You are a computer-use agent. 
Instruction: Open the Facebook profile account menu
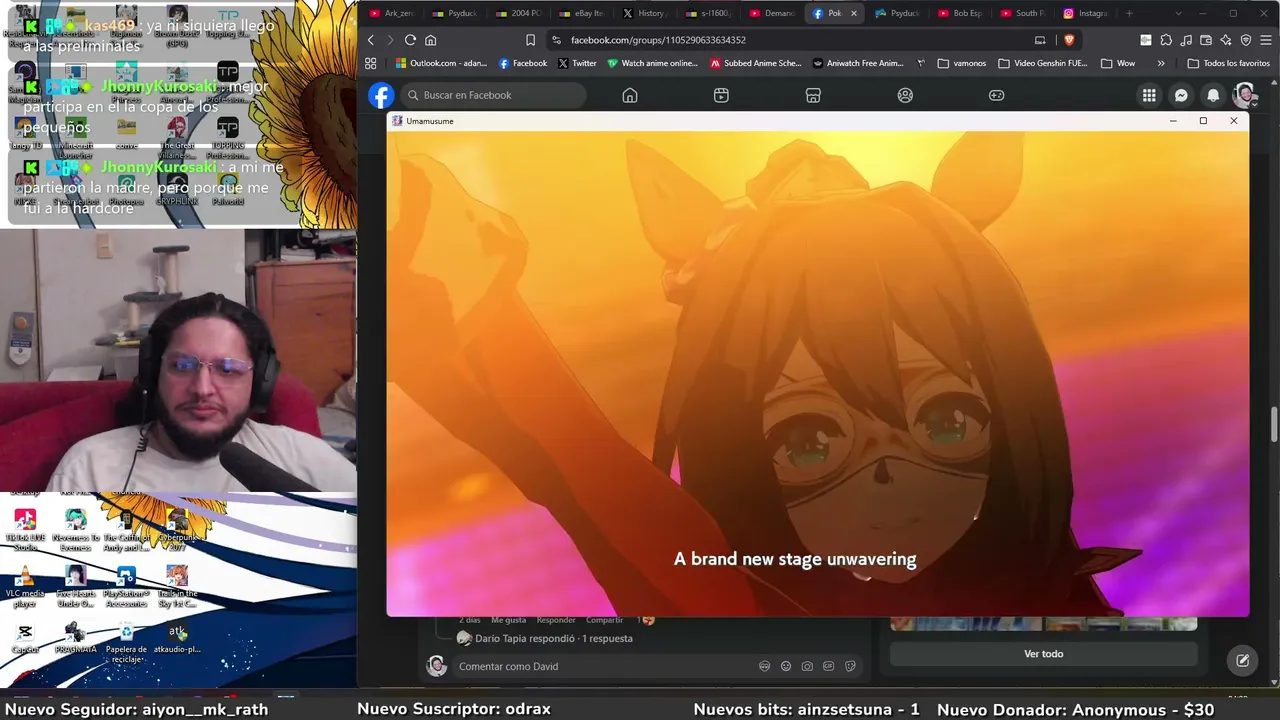[1245, 95]
